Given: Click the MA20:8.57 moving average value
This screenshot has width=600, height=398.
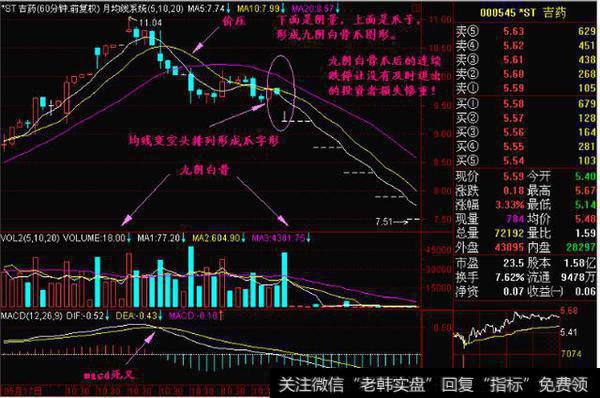Looking at the screenshot, I should coord(313,9).
